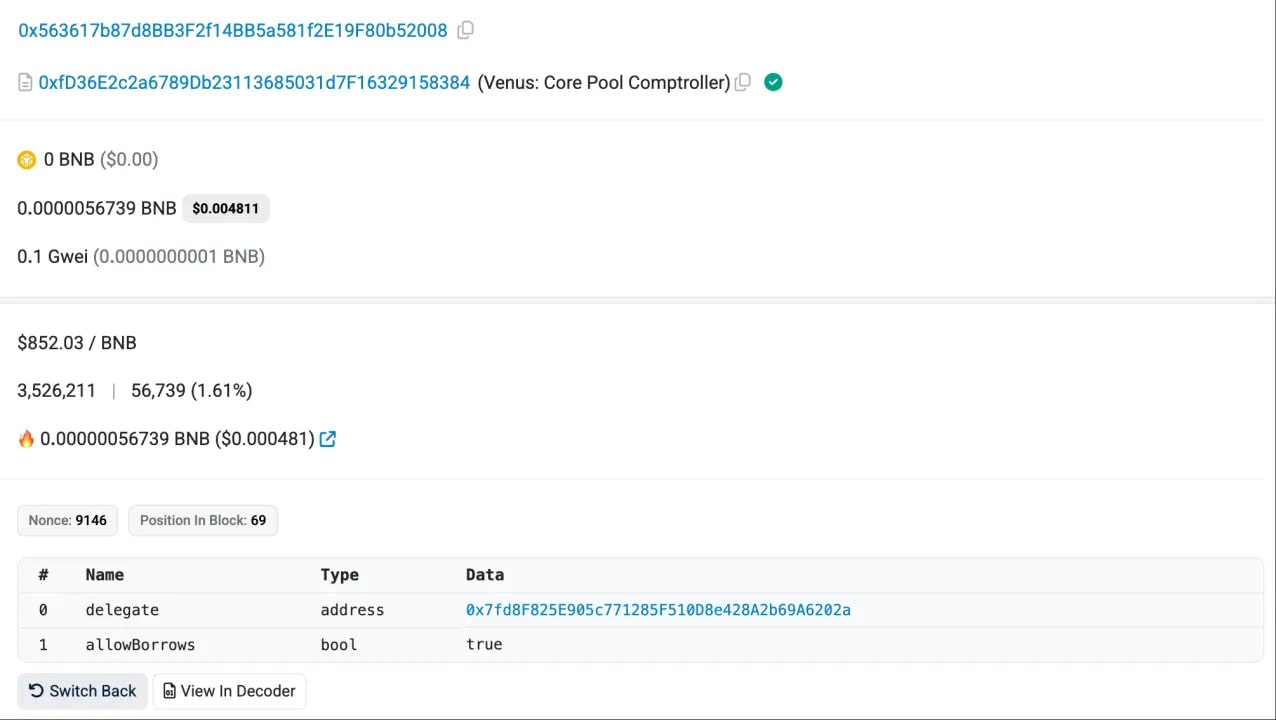
Task: Click the contract file icon beside 0xfD36E2c2
Action: 25,83
